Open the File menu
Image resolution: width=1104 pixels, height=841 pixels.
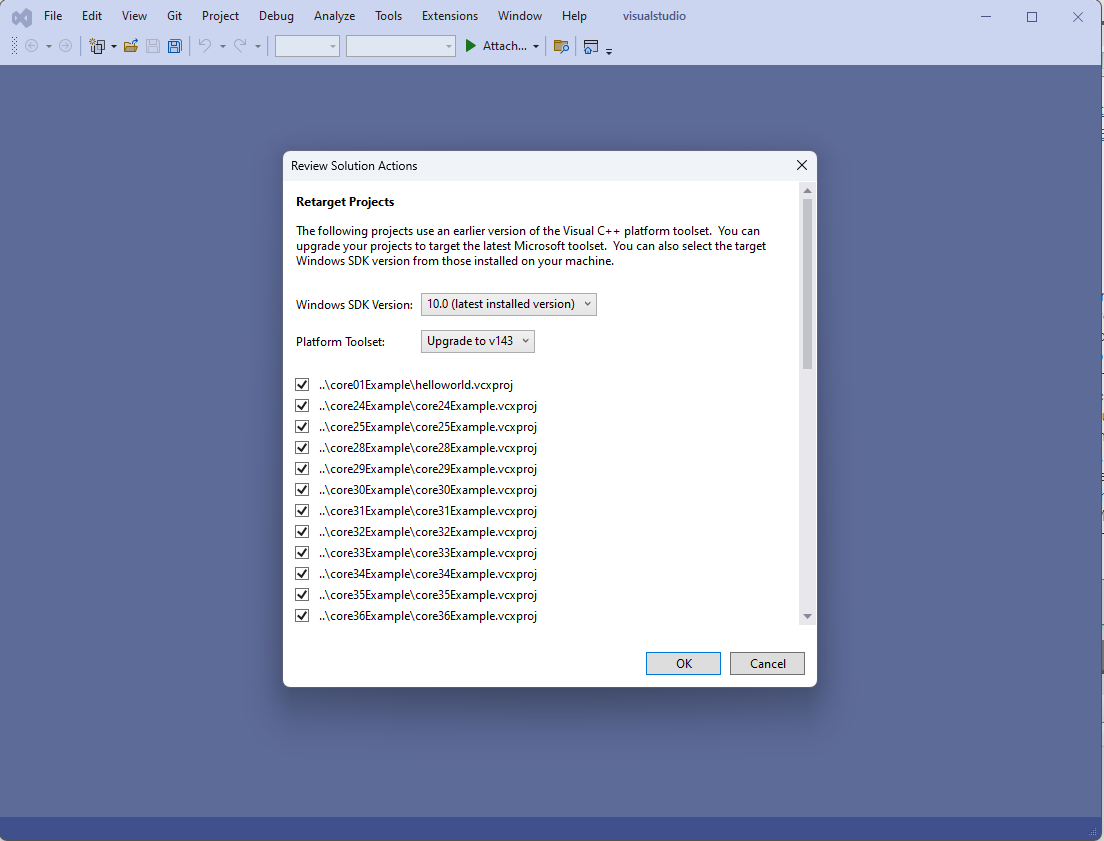(53, 15)
